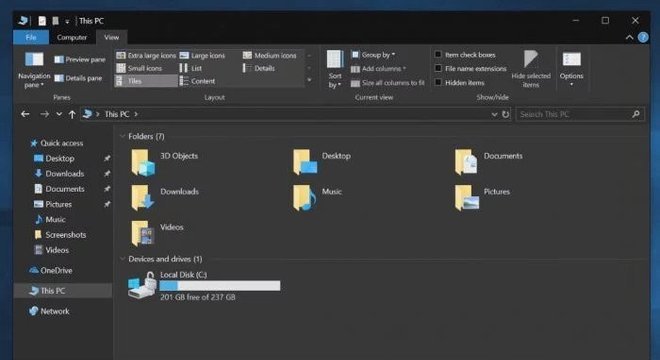Toggle the Preview pane

coord(80,59)
